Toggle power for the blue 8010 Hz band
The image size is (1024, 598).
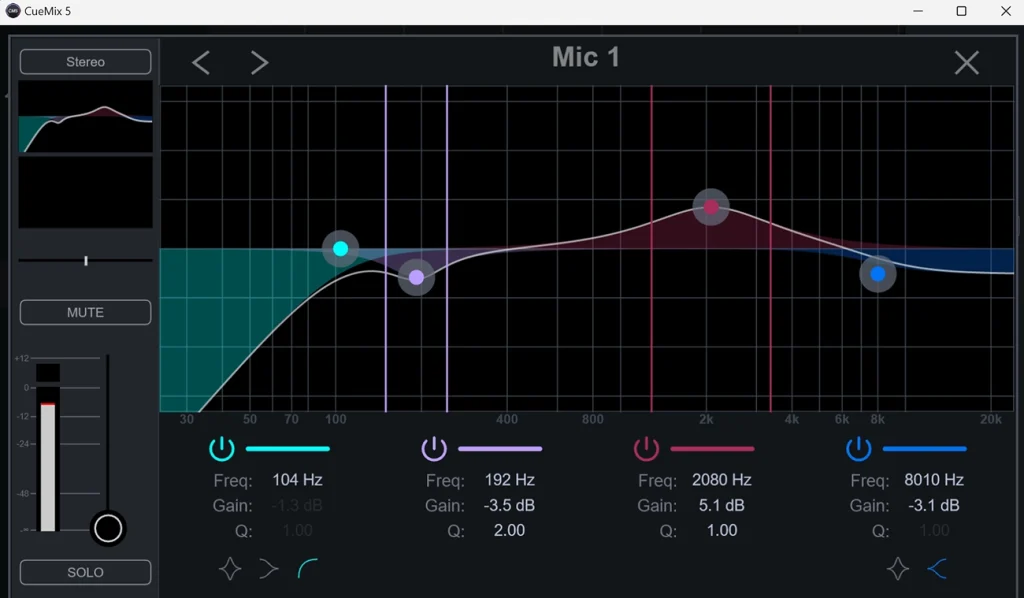tap(859, 448)
